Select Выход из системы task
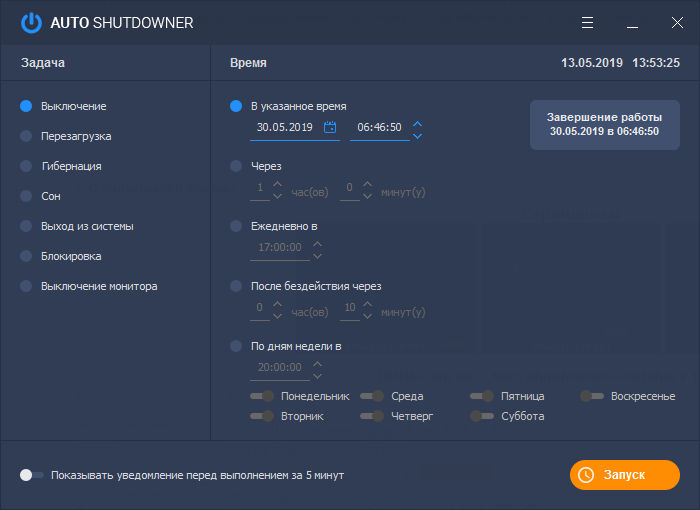This screenshot has width=700, height=510. click(x=26, y=226)
